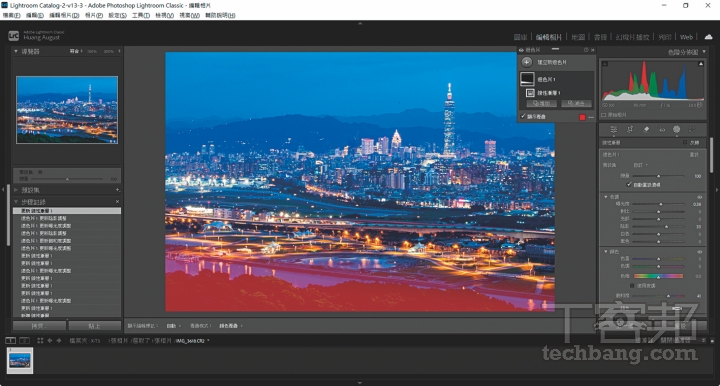Switch to Web module

pos(686,37)
